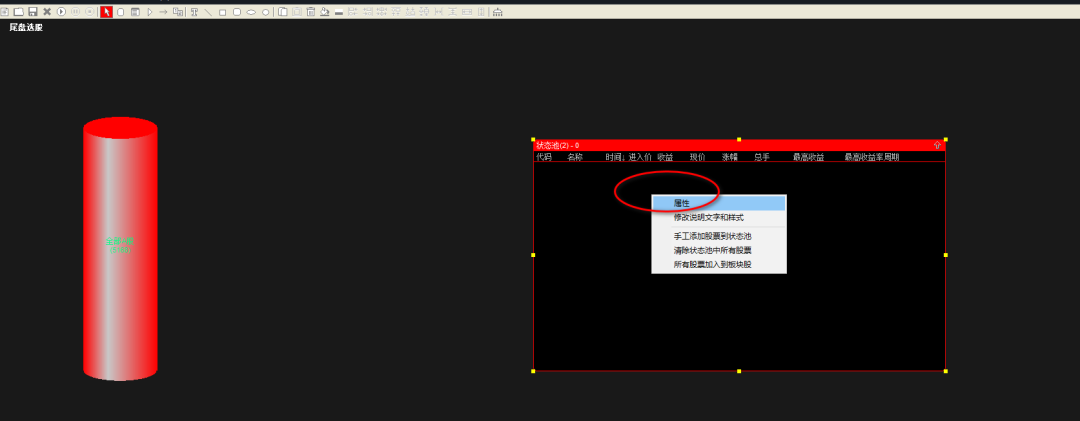
Task: Click the open folder toolbar icon
Action: click(x=19, y=12)
